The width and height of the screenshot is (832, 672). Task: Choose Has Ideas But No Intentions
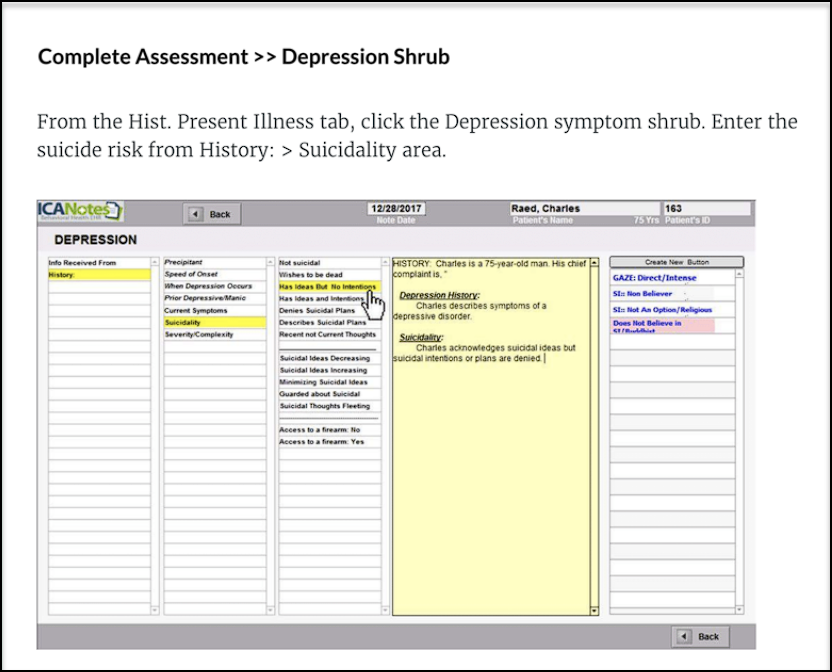click(x=330, y=287)
